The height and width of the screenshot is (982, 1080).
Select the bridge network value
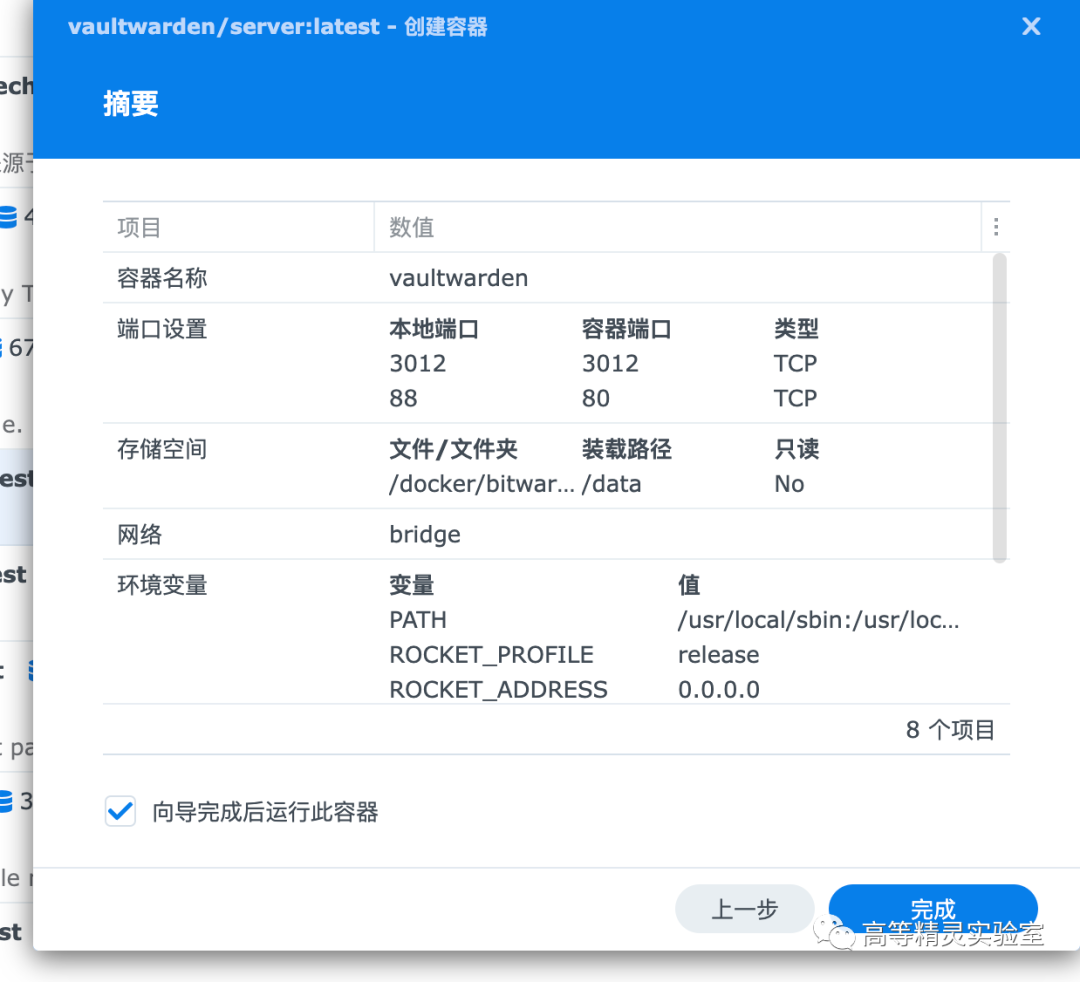click(425, 534)
